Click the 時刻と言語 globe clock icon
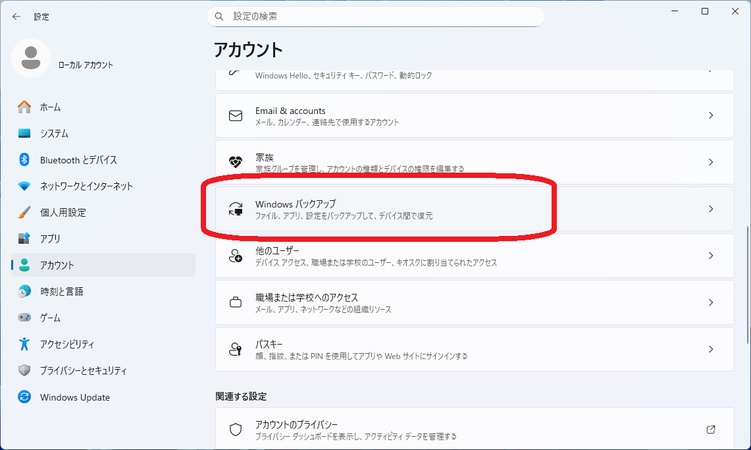This screenshot has width=751, height=450. tap(24, 291)
